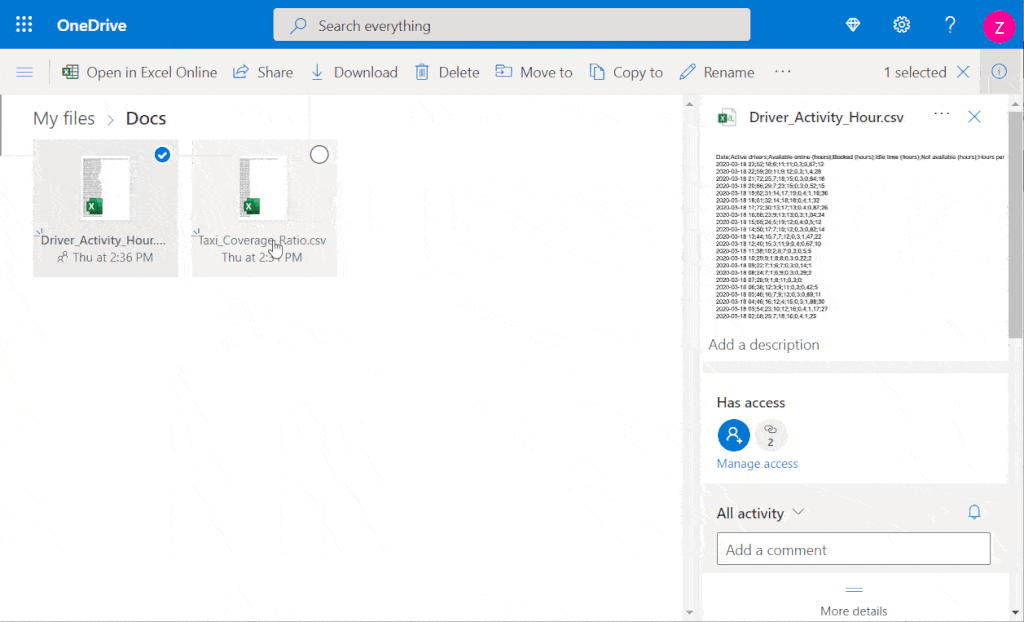Viewport: 1024px width, 622px height.
Task: Open OneDrive settings gear
Action: [x=901, y=24]
